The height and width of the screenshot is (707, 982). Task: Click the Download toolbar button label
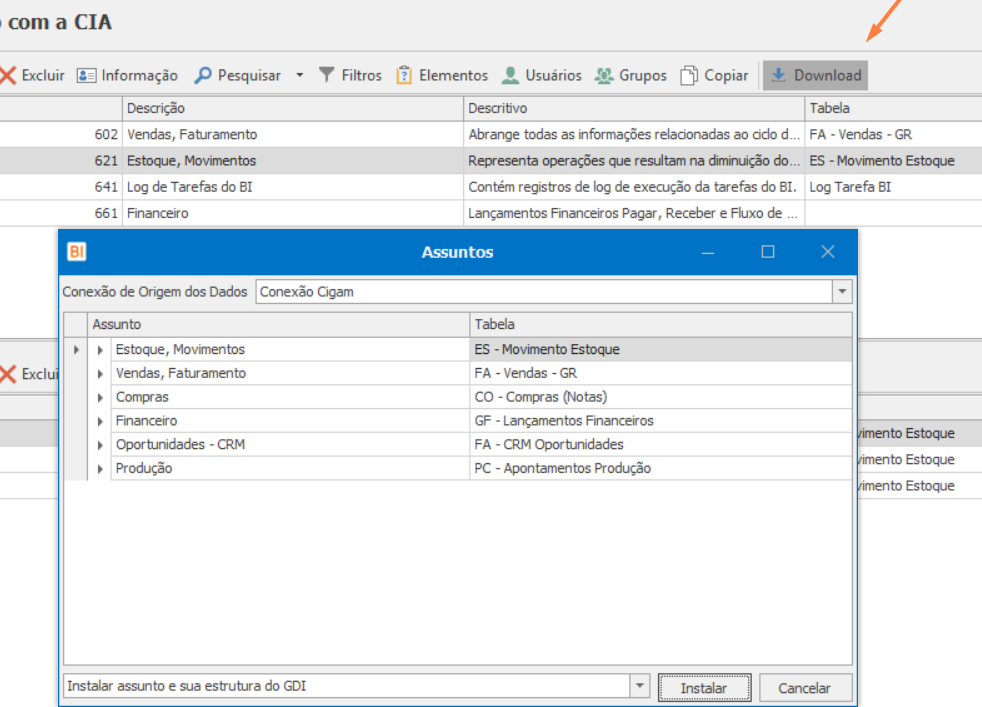828,75
